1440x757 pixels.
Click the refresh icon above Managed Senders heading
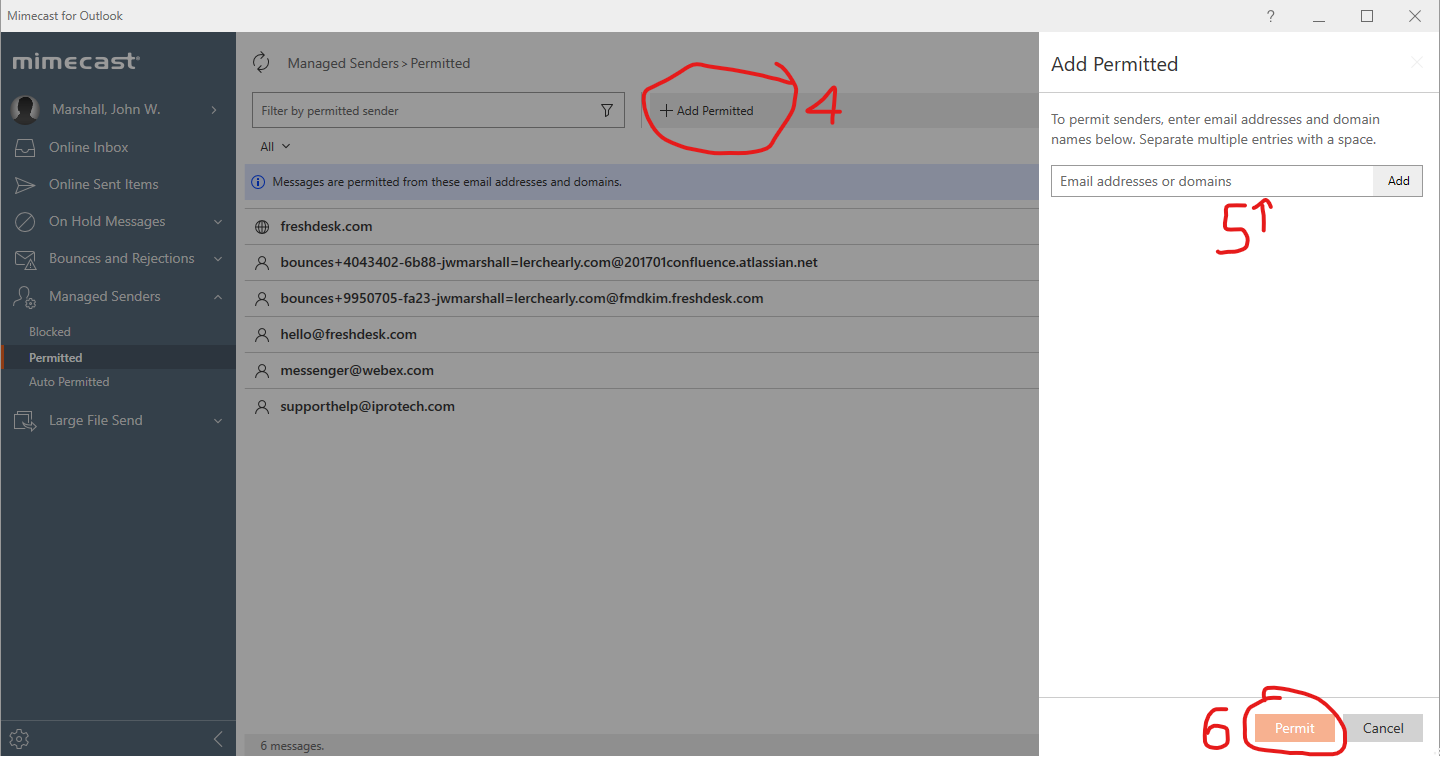coord(261,62)
